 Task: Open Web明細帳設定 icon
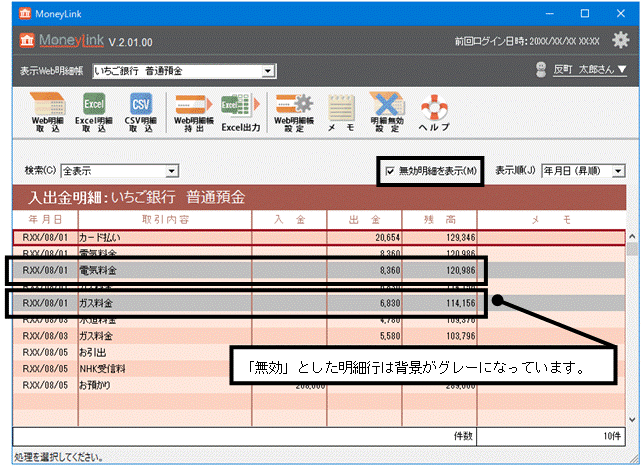(x=294, y=112)
